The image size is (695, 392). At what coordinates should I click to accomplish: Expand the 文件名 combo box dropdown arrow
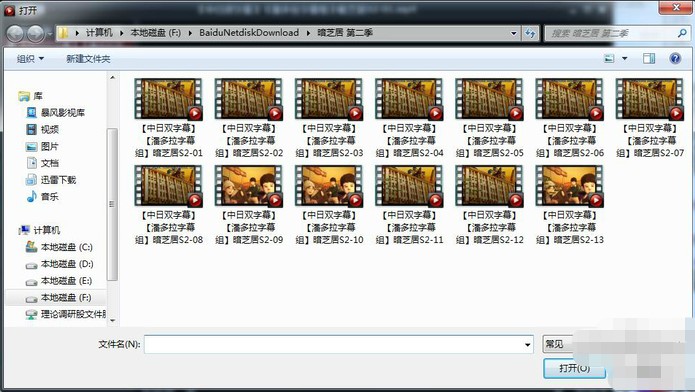coord(527,344)
